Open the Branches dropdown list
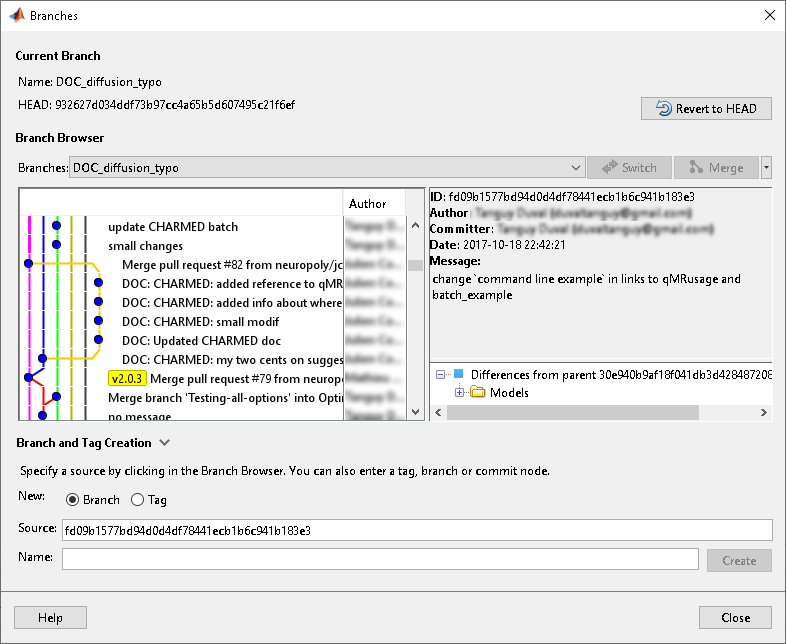Screen dimensions: 786x644 pos(574,168)
